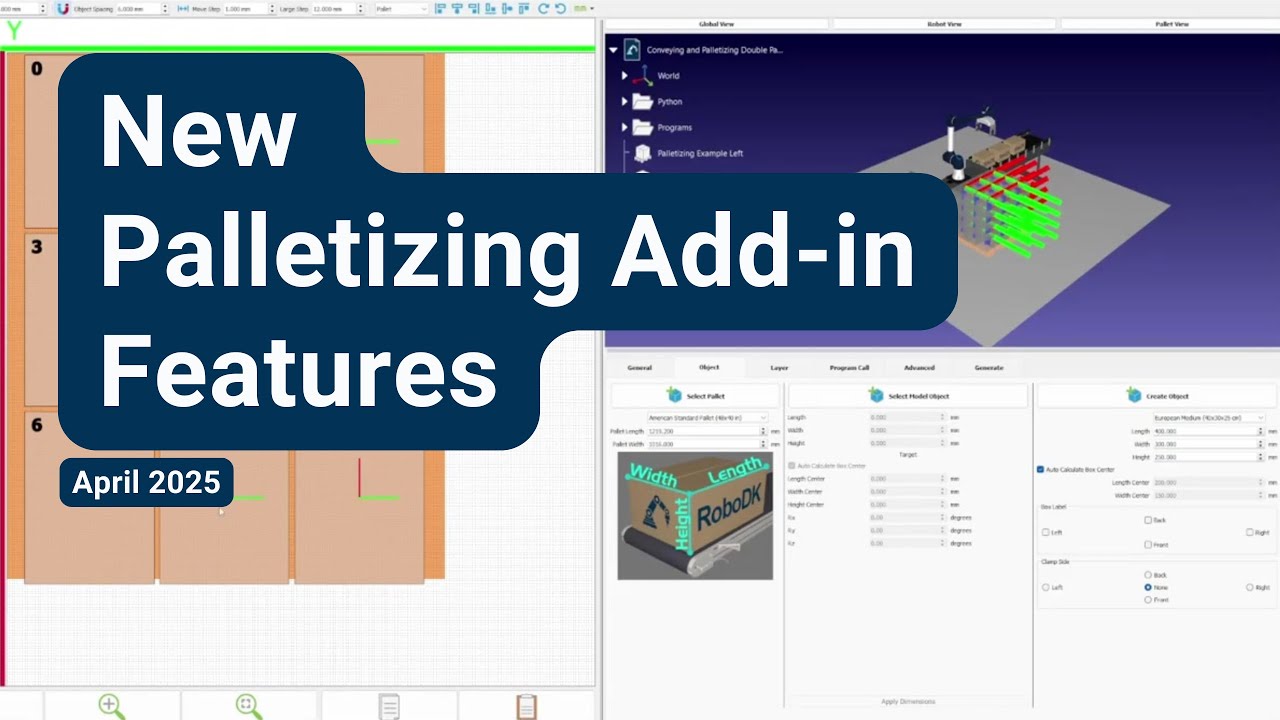This screenshot has width=1280, height=720.
Task: Select Clamp Side Left radio
Action: tap(1046, 587)
